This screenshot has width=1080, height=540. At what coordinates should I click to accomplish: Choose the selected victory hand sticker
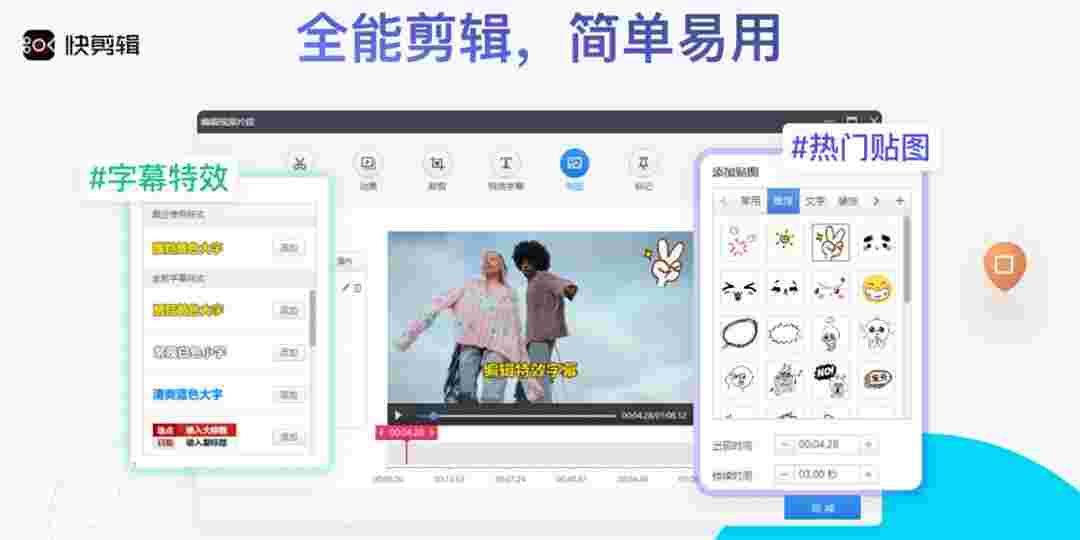click(x=830, y=242)
